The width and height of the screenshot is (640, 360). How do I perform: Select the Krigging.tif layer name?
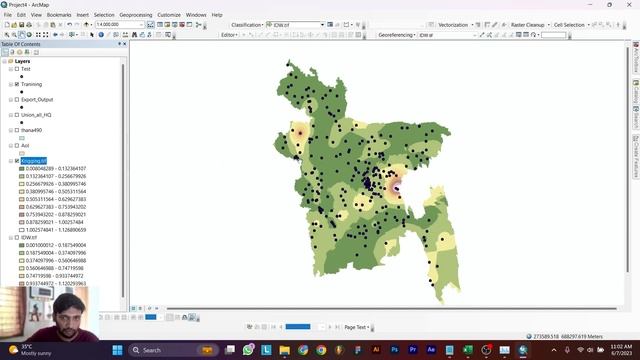[x=34, y=161]
